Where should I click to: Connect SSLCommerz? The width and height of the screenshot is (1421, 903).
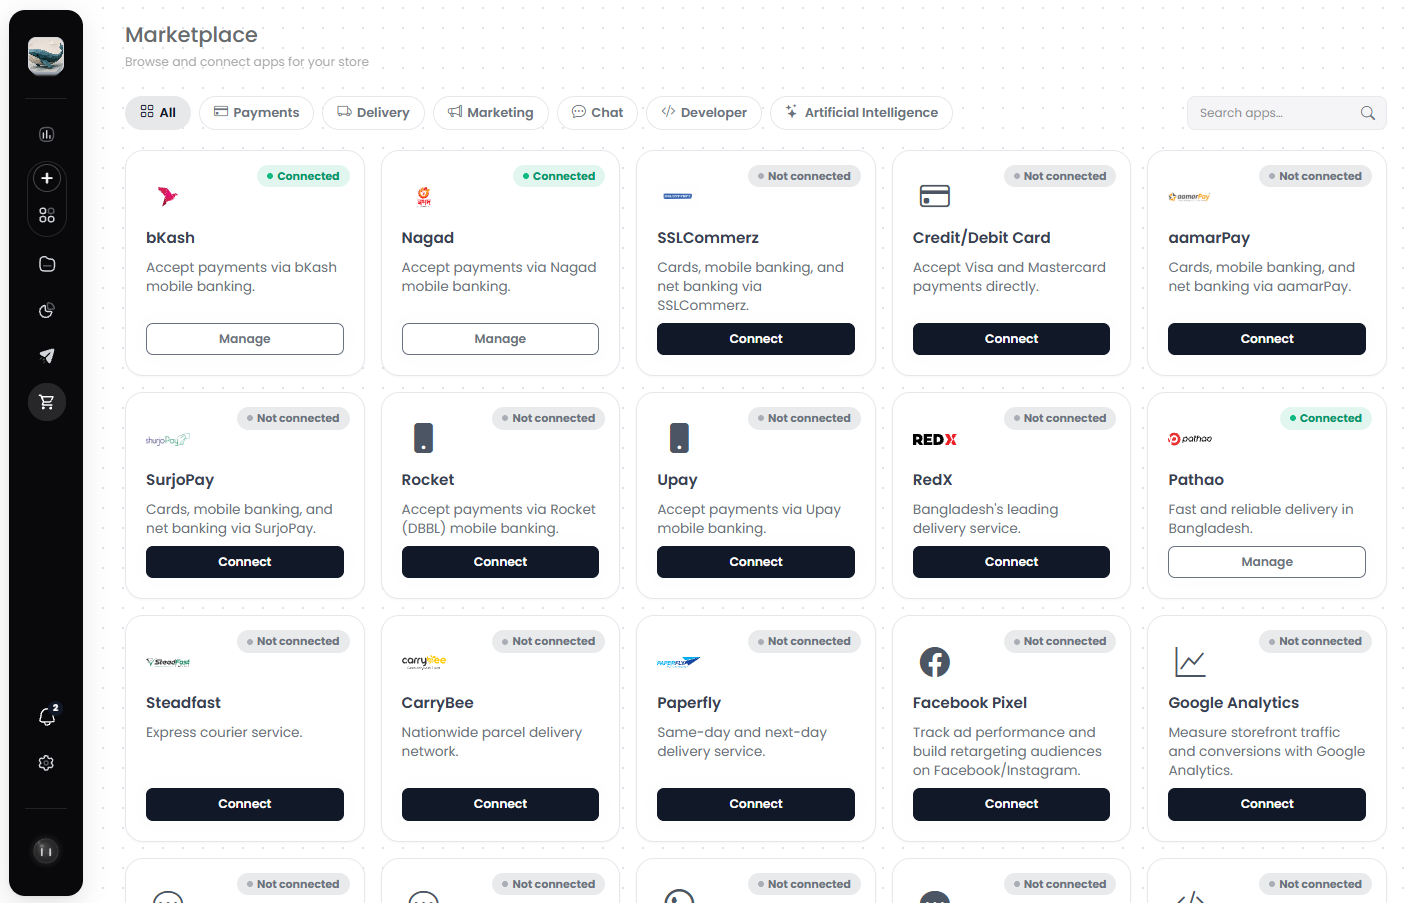tap(756, 339)
